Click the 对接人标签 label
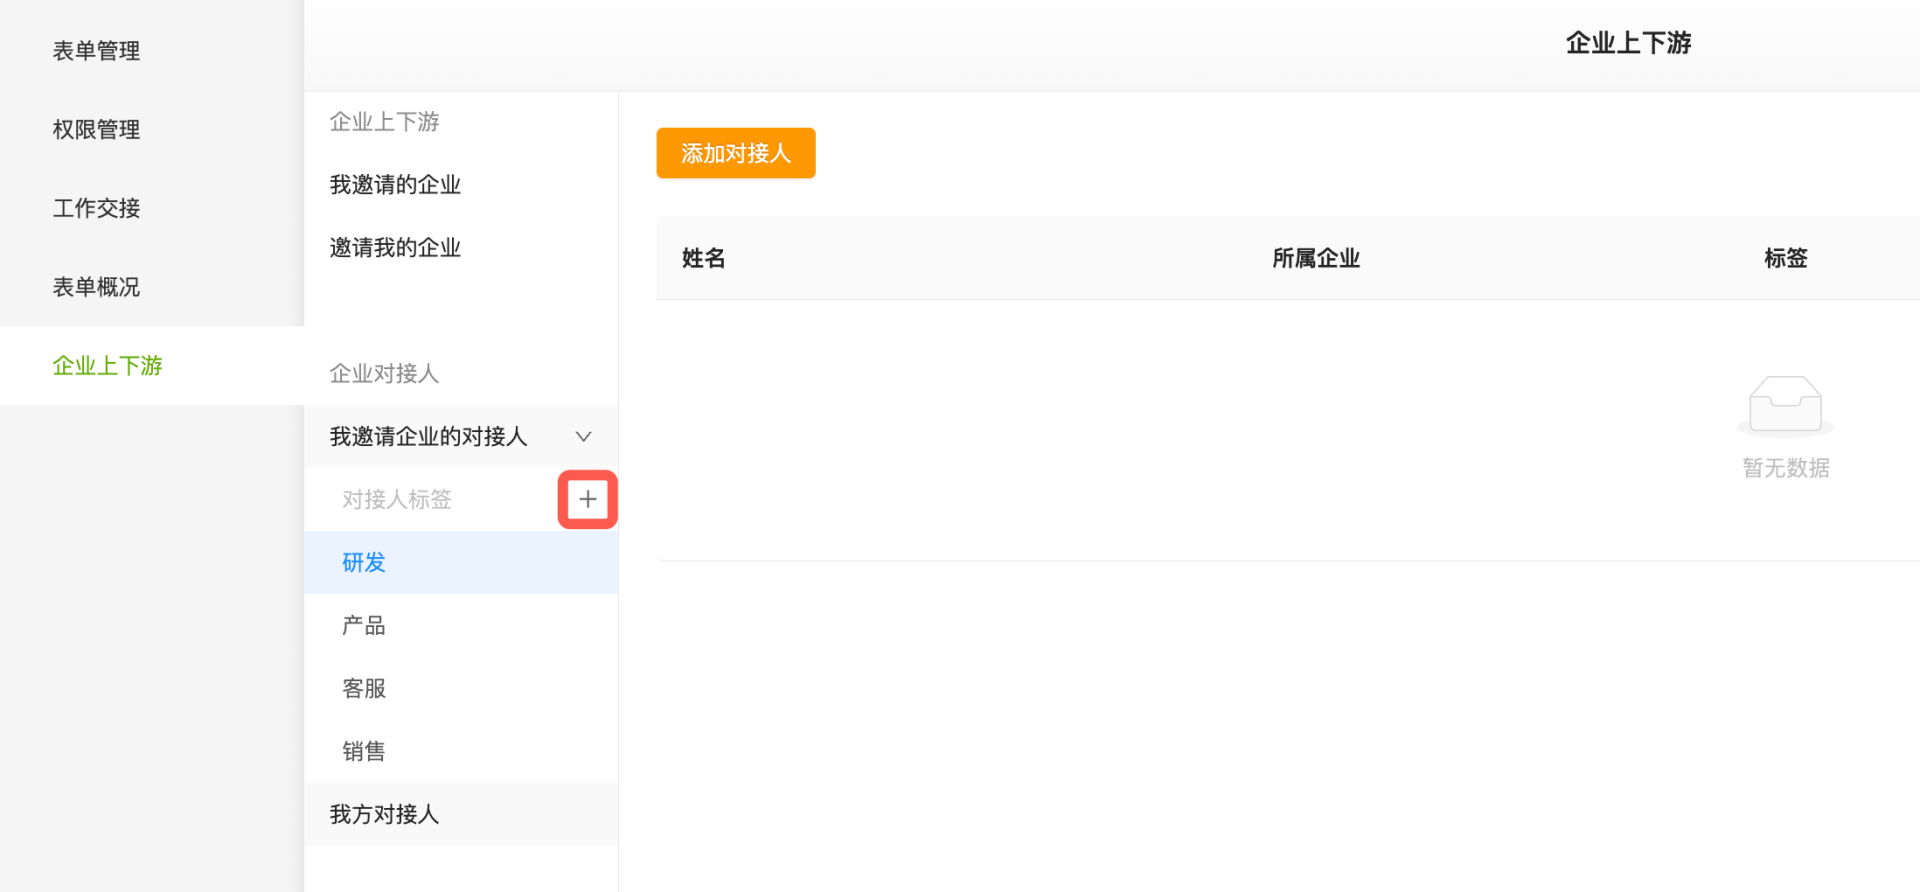Screen dimensions: 1920x892 point(397,500)
